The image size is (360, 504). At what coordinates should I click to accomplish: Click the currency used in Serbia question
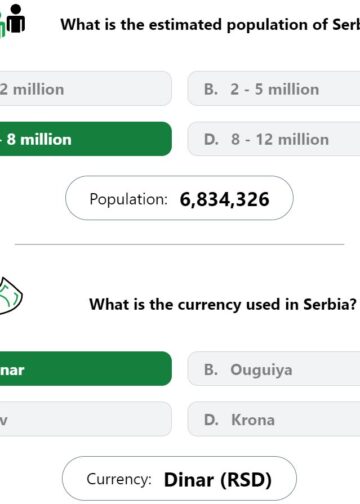[x=223, y=304]
